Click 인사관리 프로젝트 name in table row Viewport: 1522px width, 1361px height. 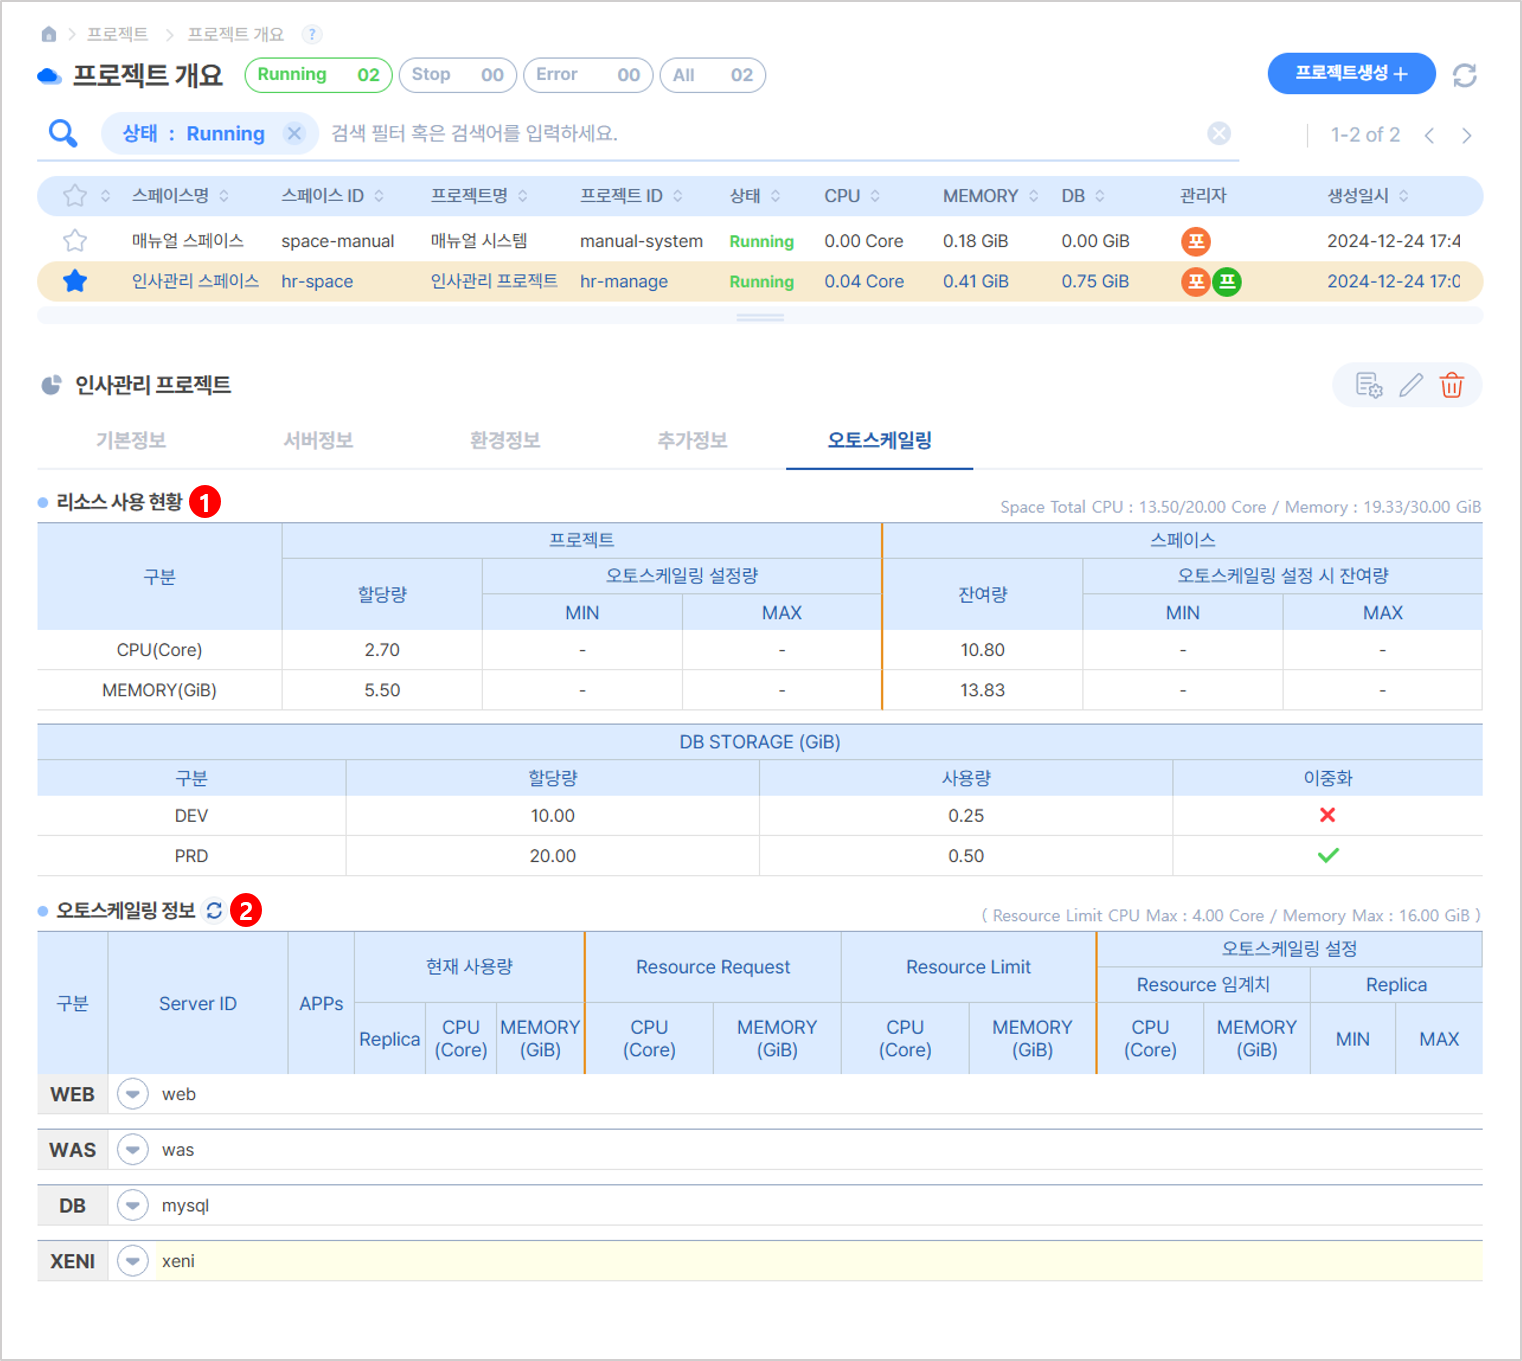click(x=494, y=281)
